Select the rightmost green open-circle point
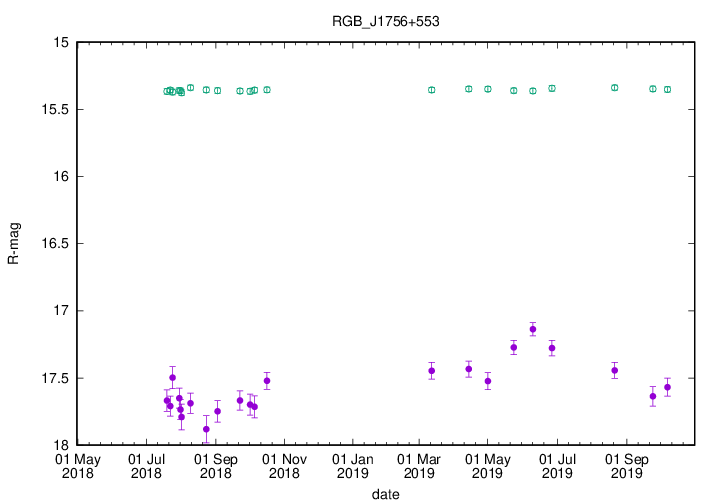This screenshot has width=720, height=504. [x=667, y=89]
